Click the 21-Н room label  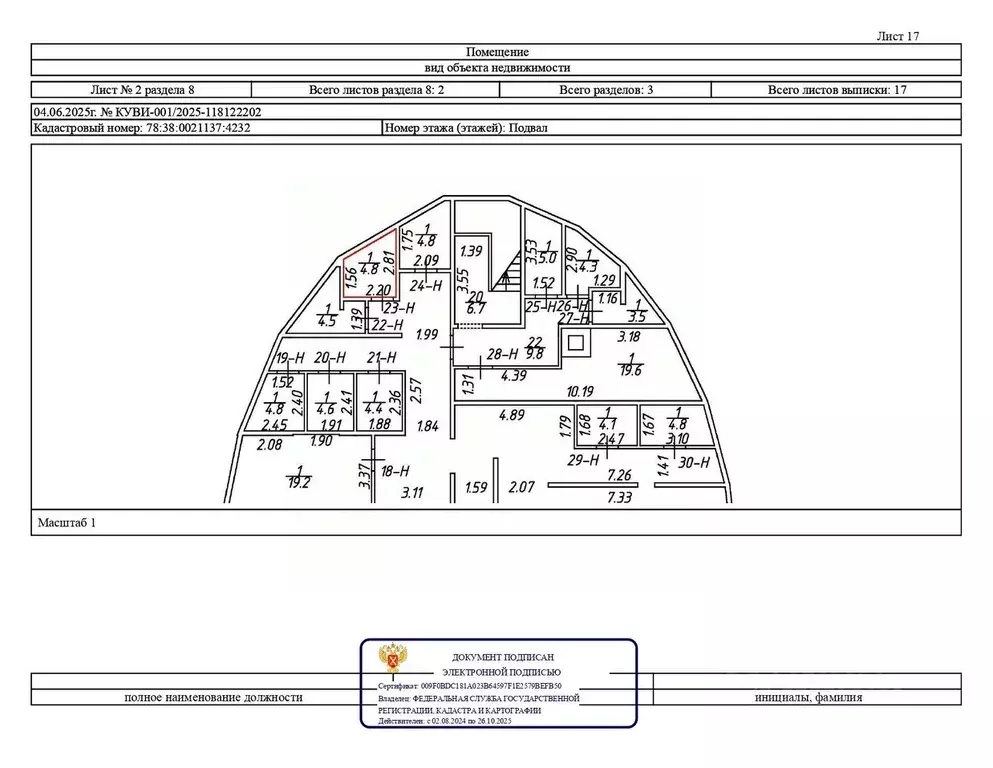(x=382, y=357)
